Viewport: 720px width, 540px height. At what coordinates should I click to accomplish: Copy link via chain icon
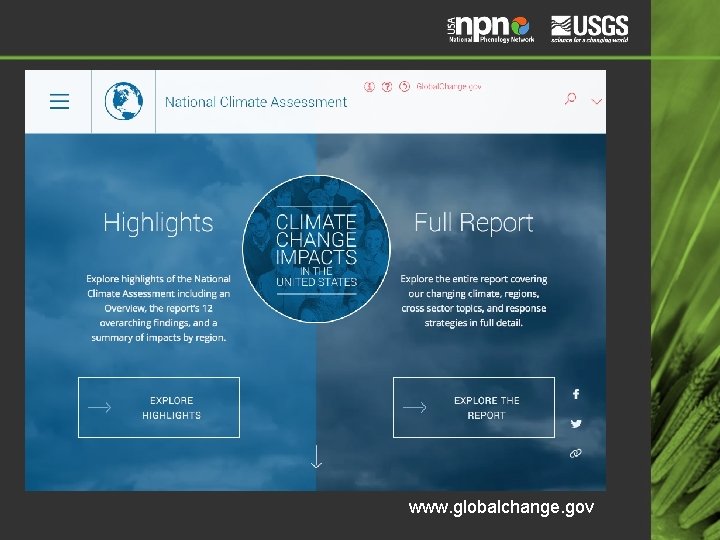pyautogui.click(x=575, y=453)
